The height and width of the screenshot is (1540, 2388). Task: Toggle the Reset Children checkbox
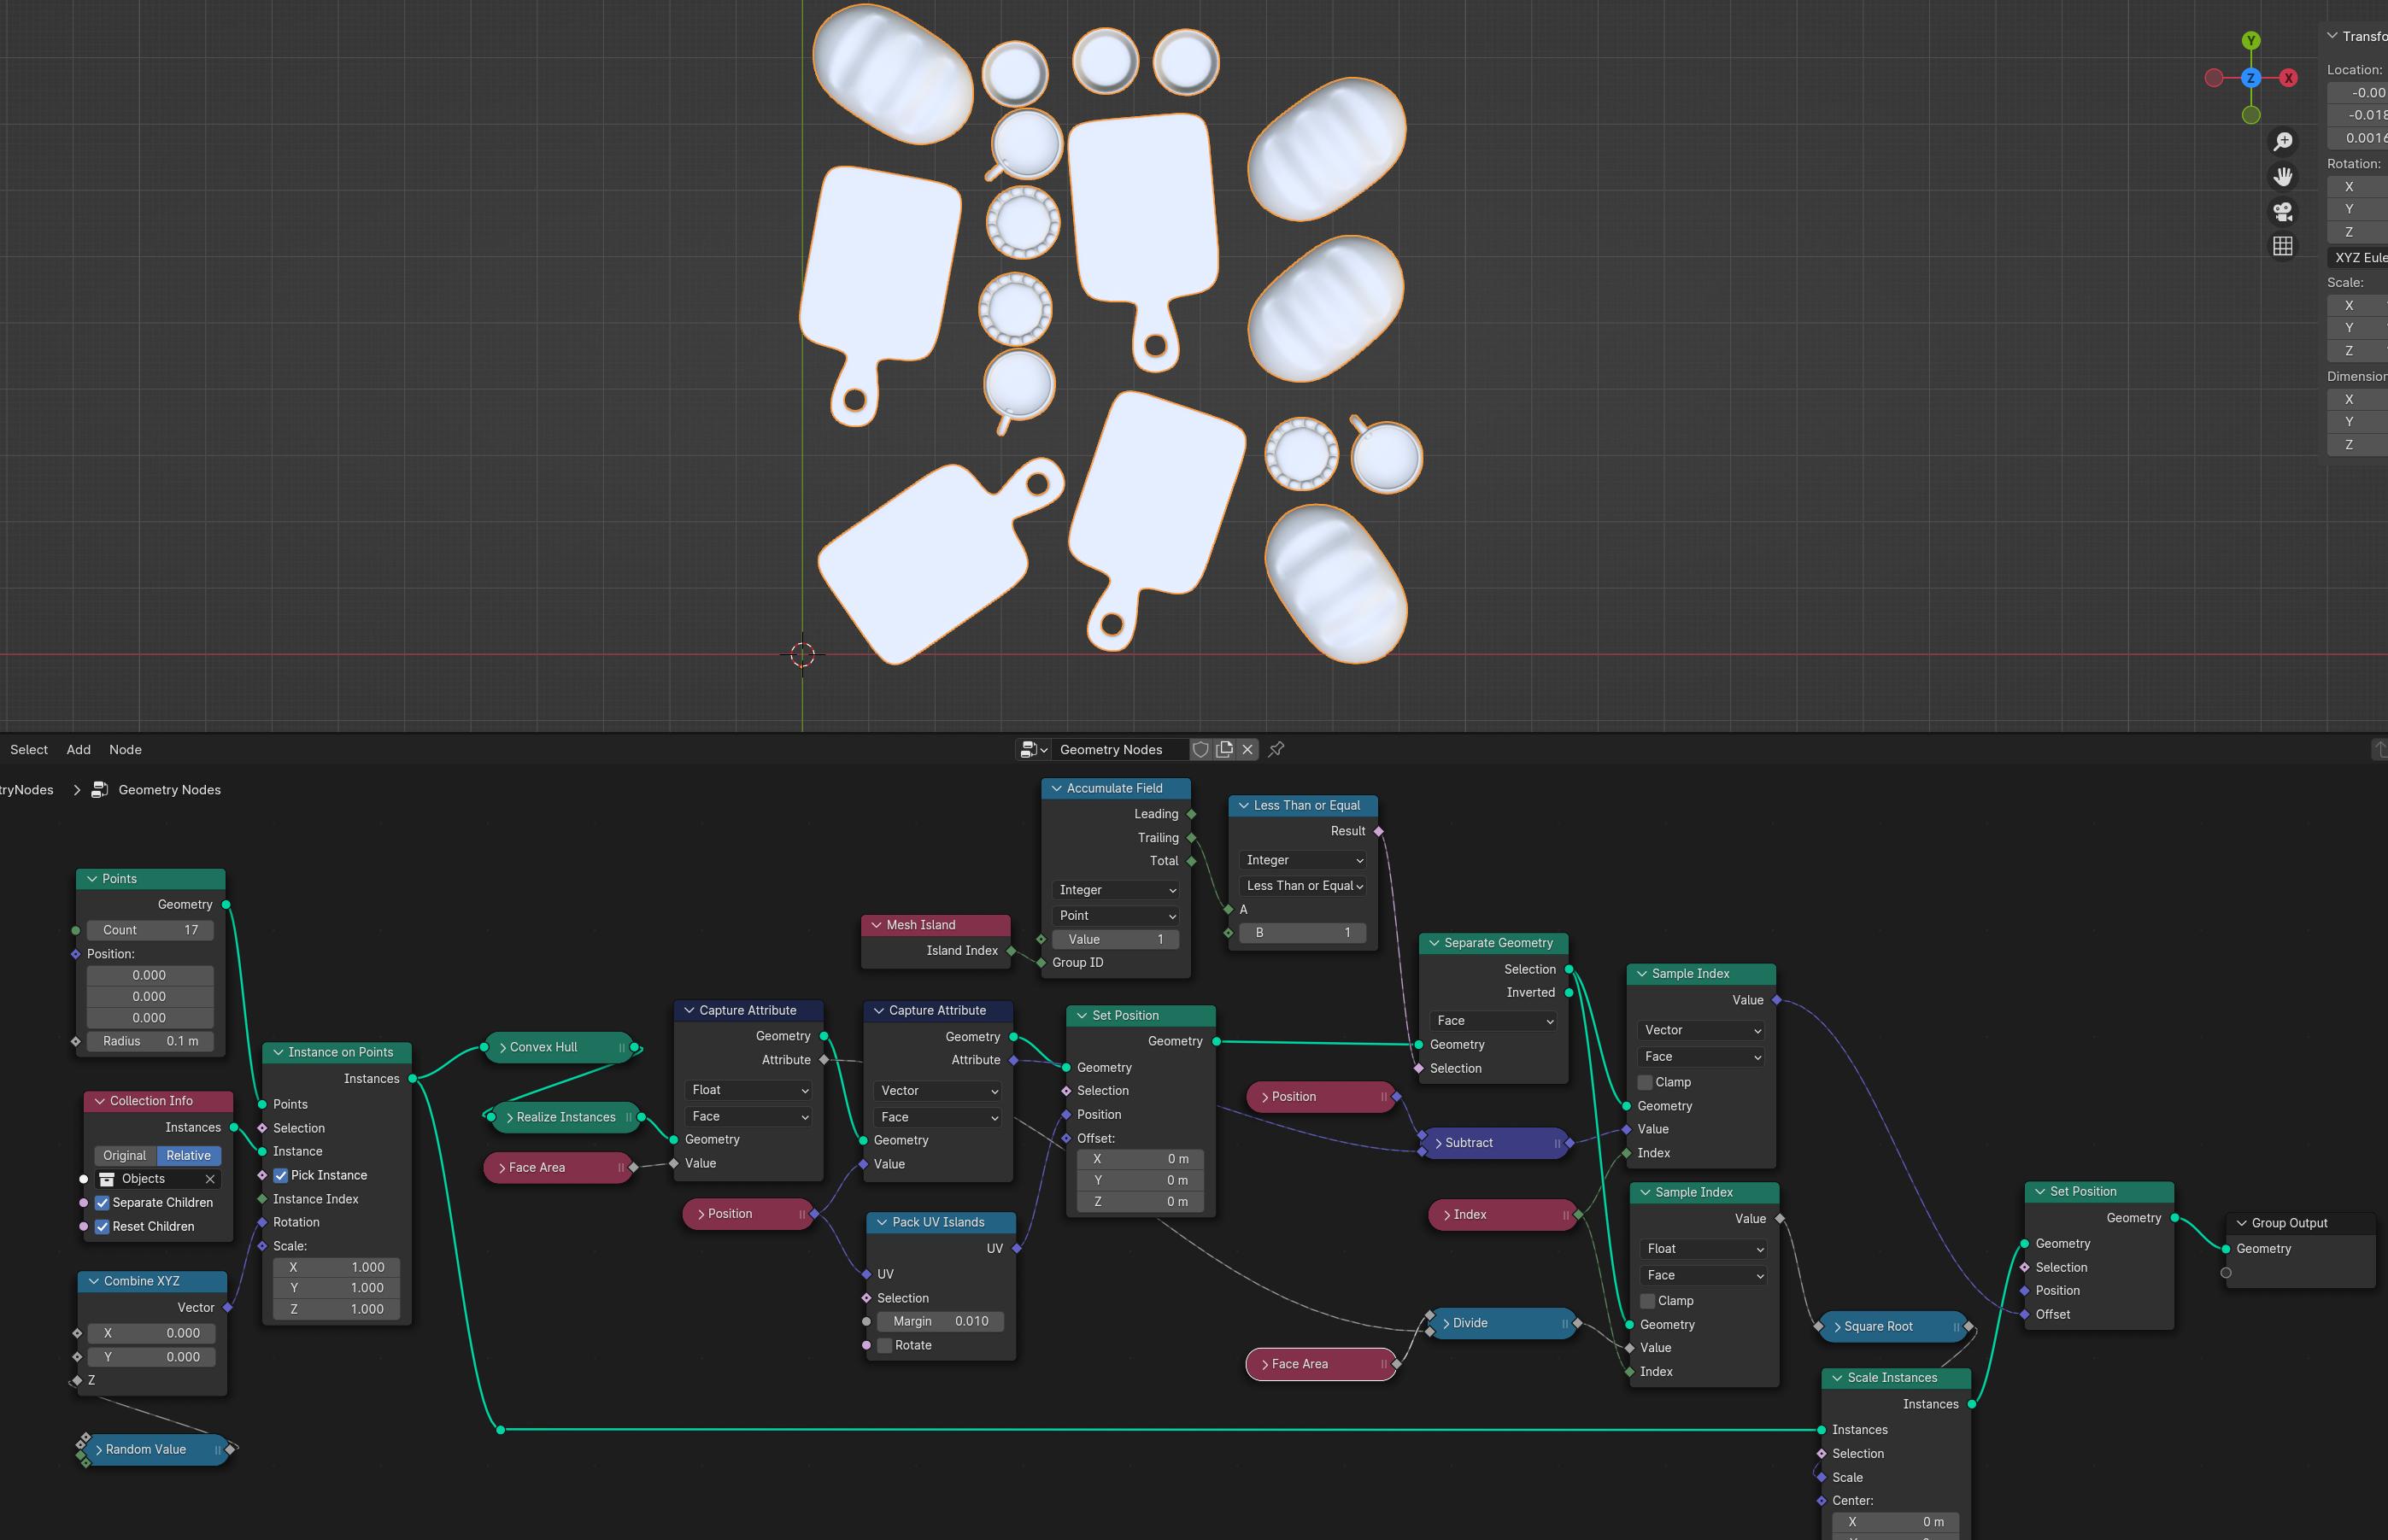102,1226
